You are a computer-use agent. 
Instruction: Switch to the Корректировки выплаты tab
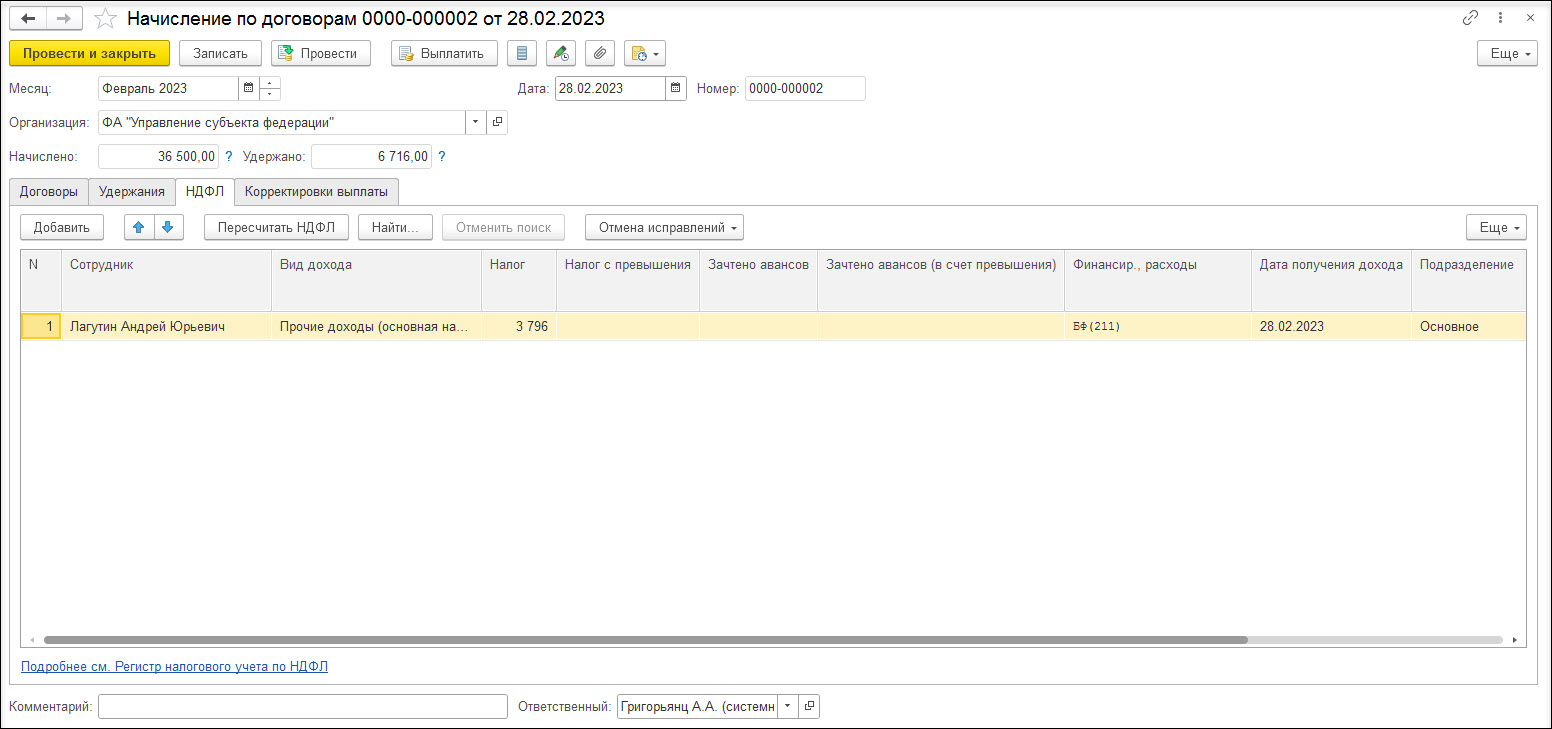tap(316, 191)
